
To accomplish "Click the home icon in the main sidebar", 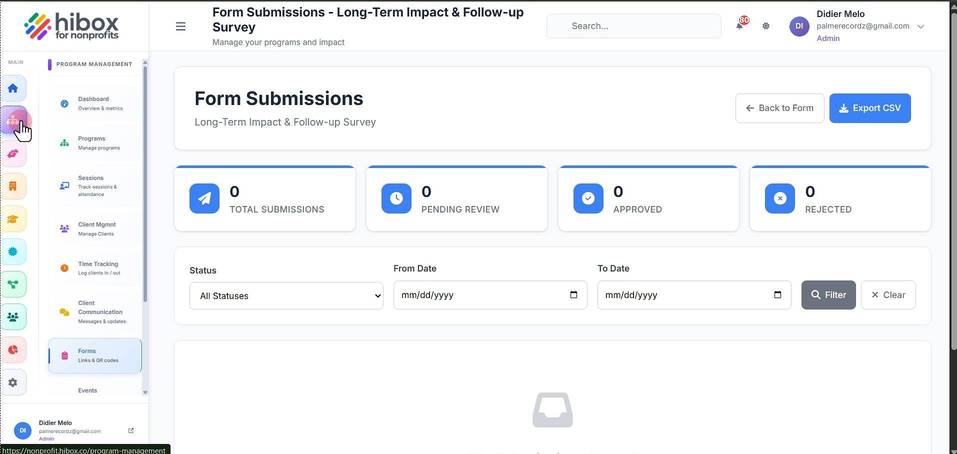I will pos(13,88).
